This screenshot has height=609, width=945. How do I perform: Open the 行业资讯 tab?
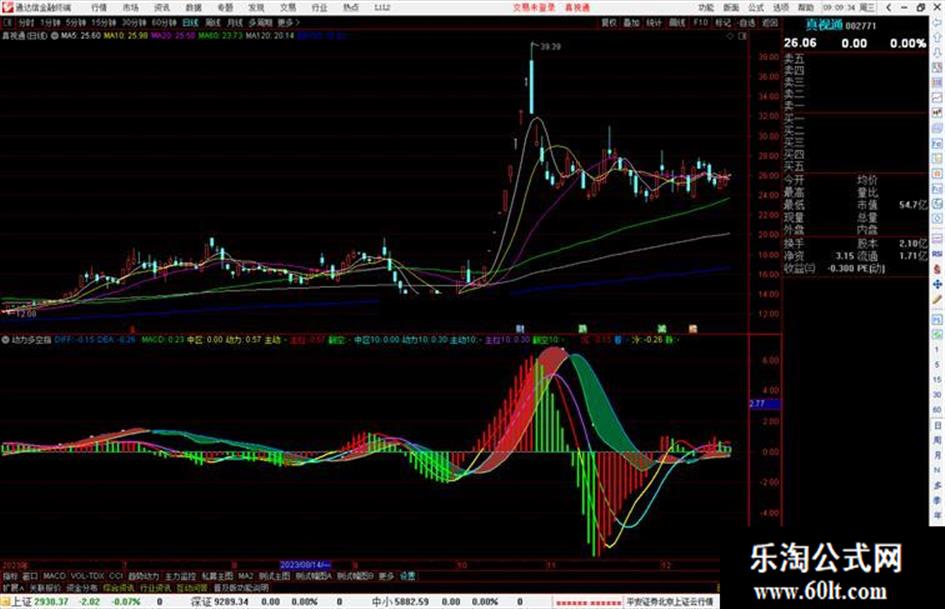tap(155, 587)
